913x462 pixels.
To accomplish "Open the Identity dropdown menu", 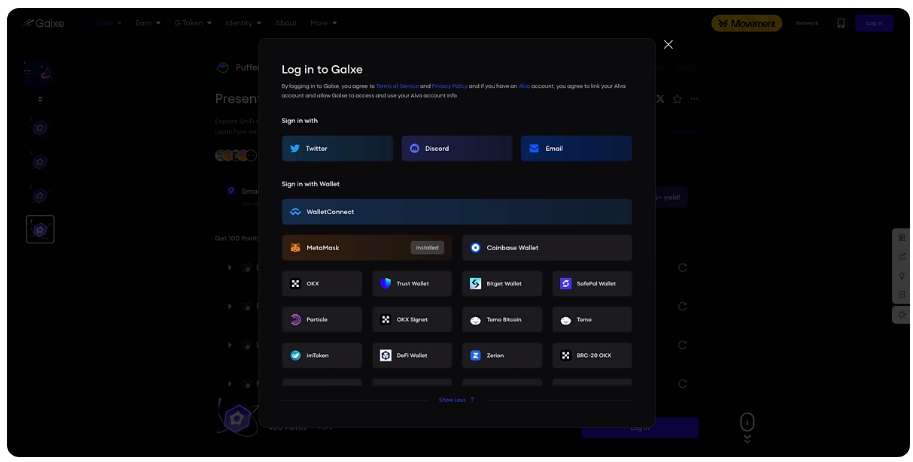I will tap(243, 23).
